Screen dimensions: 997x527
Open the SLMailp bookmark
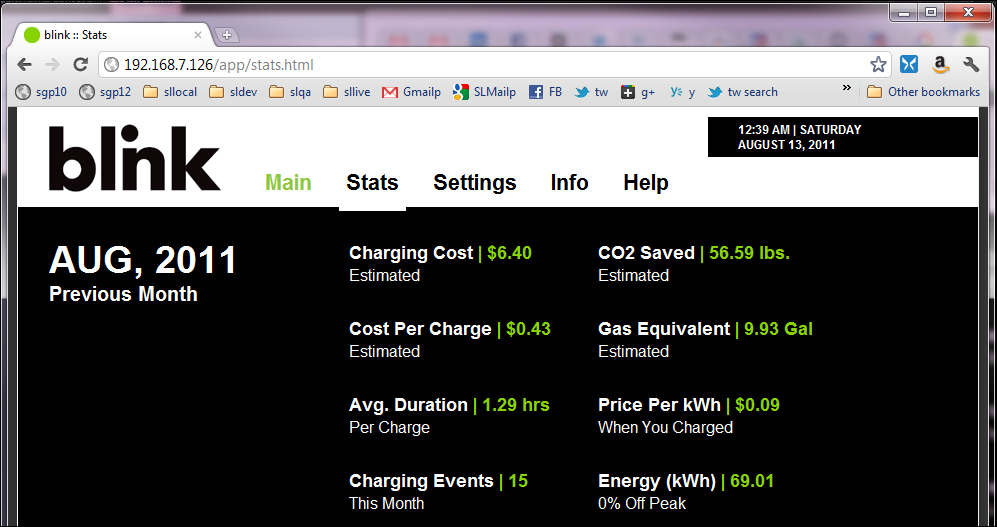tap(484, 92)
